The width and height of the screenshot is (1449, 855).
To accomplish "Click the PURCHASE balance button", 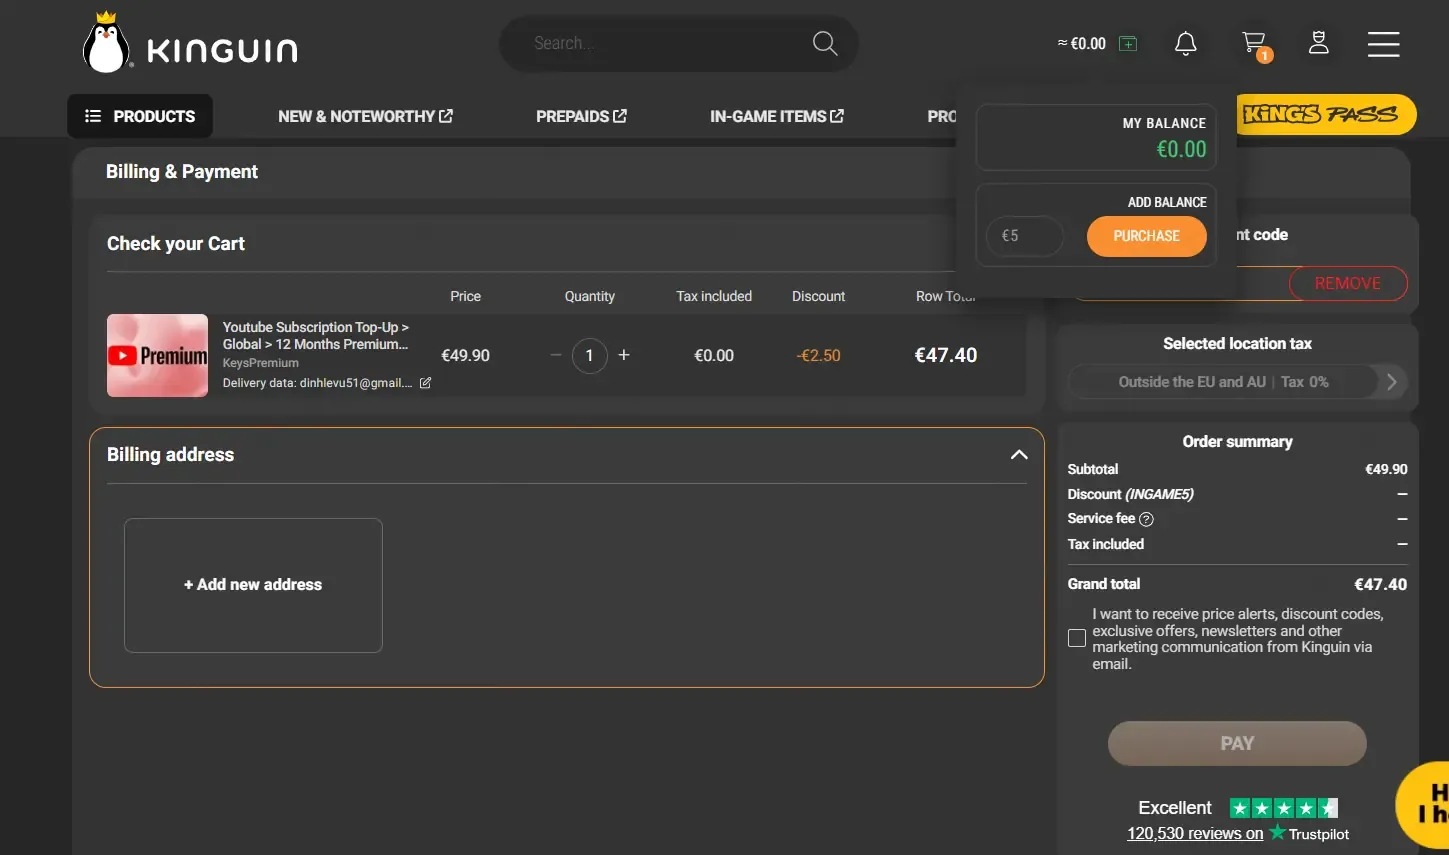I will [1146, 236].
